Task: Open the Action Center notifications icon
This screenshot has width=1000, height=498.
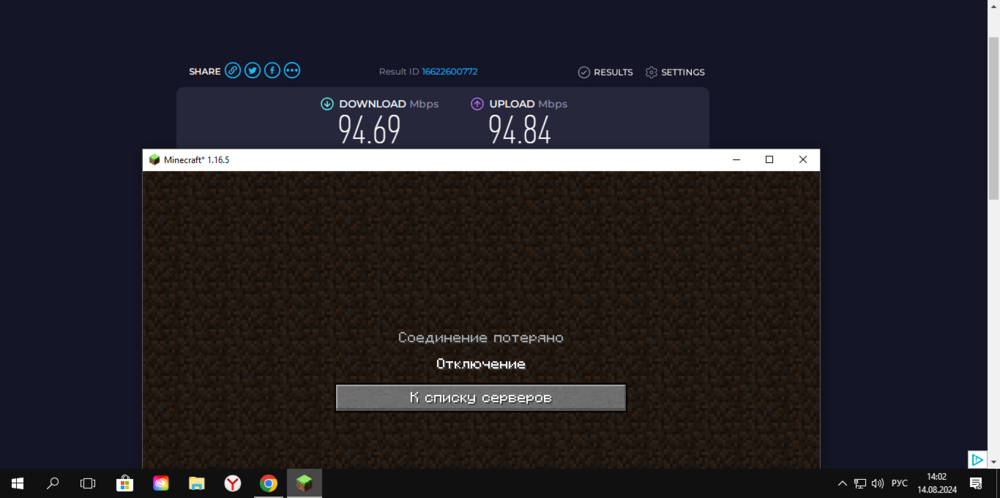Action: (x=975, y=483)
